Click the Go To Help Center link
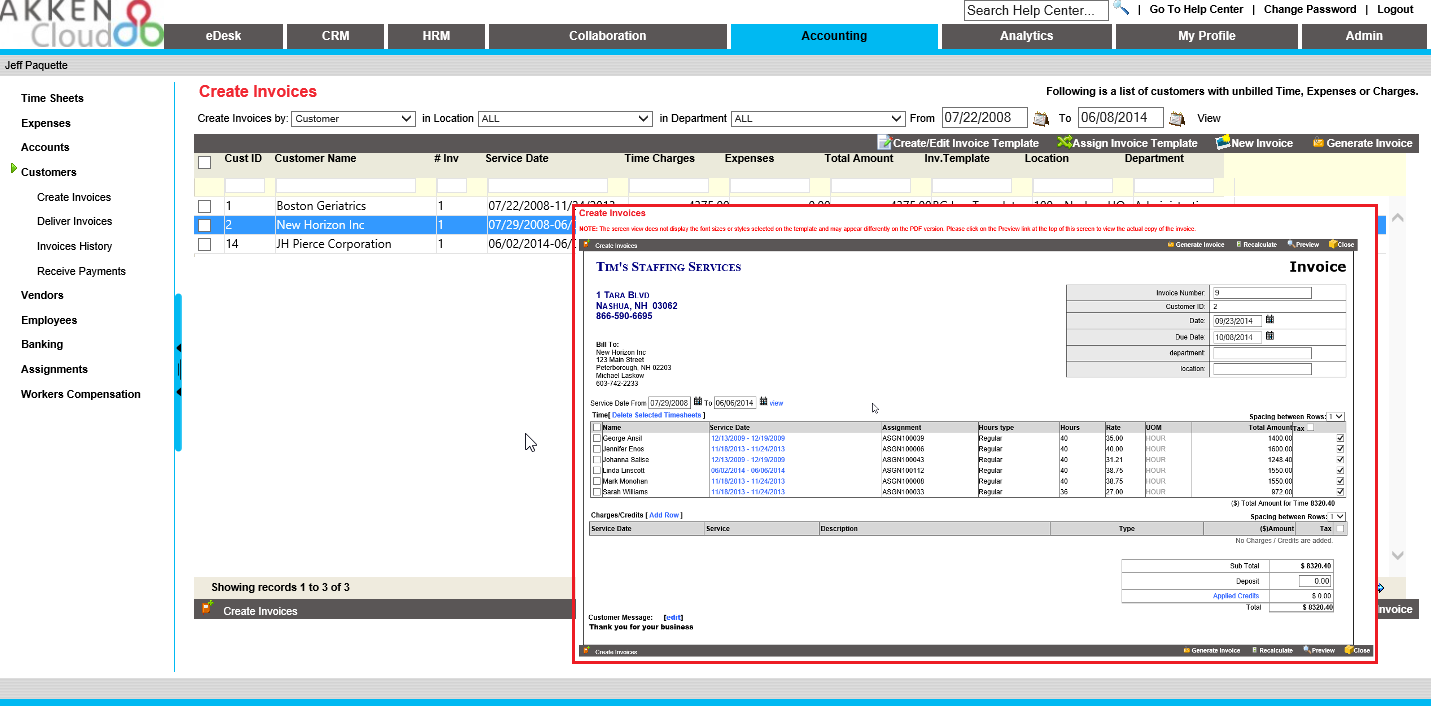 (x=1196, y=9)
